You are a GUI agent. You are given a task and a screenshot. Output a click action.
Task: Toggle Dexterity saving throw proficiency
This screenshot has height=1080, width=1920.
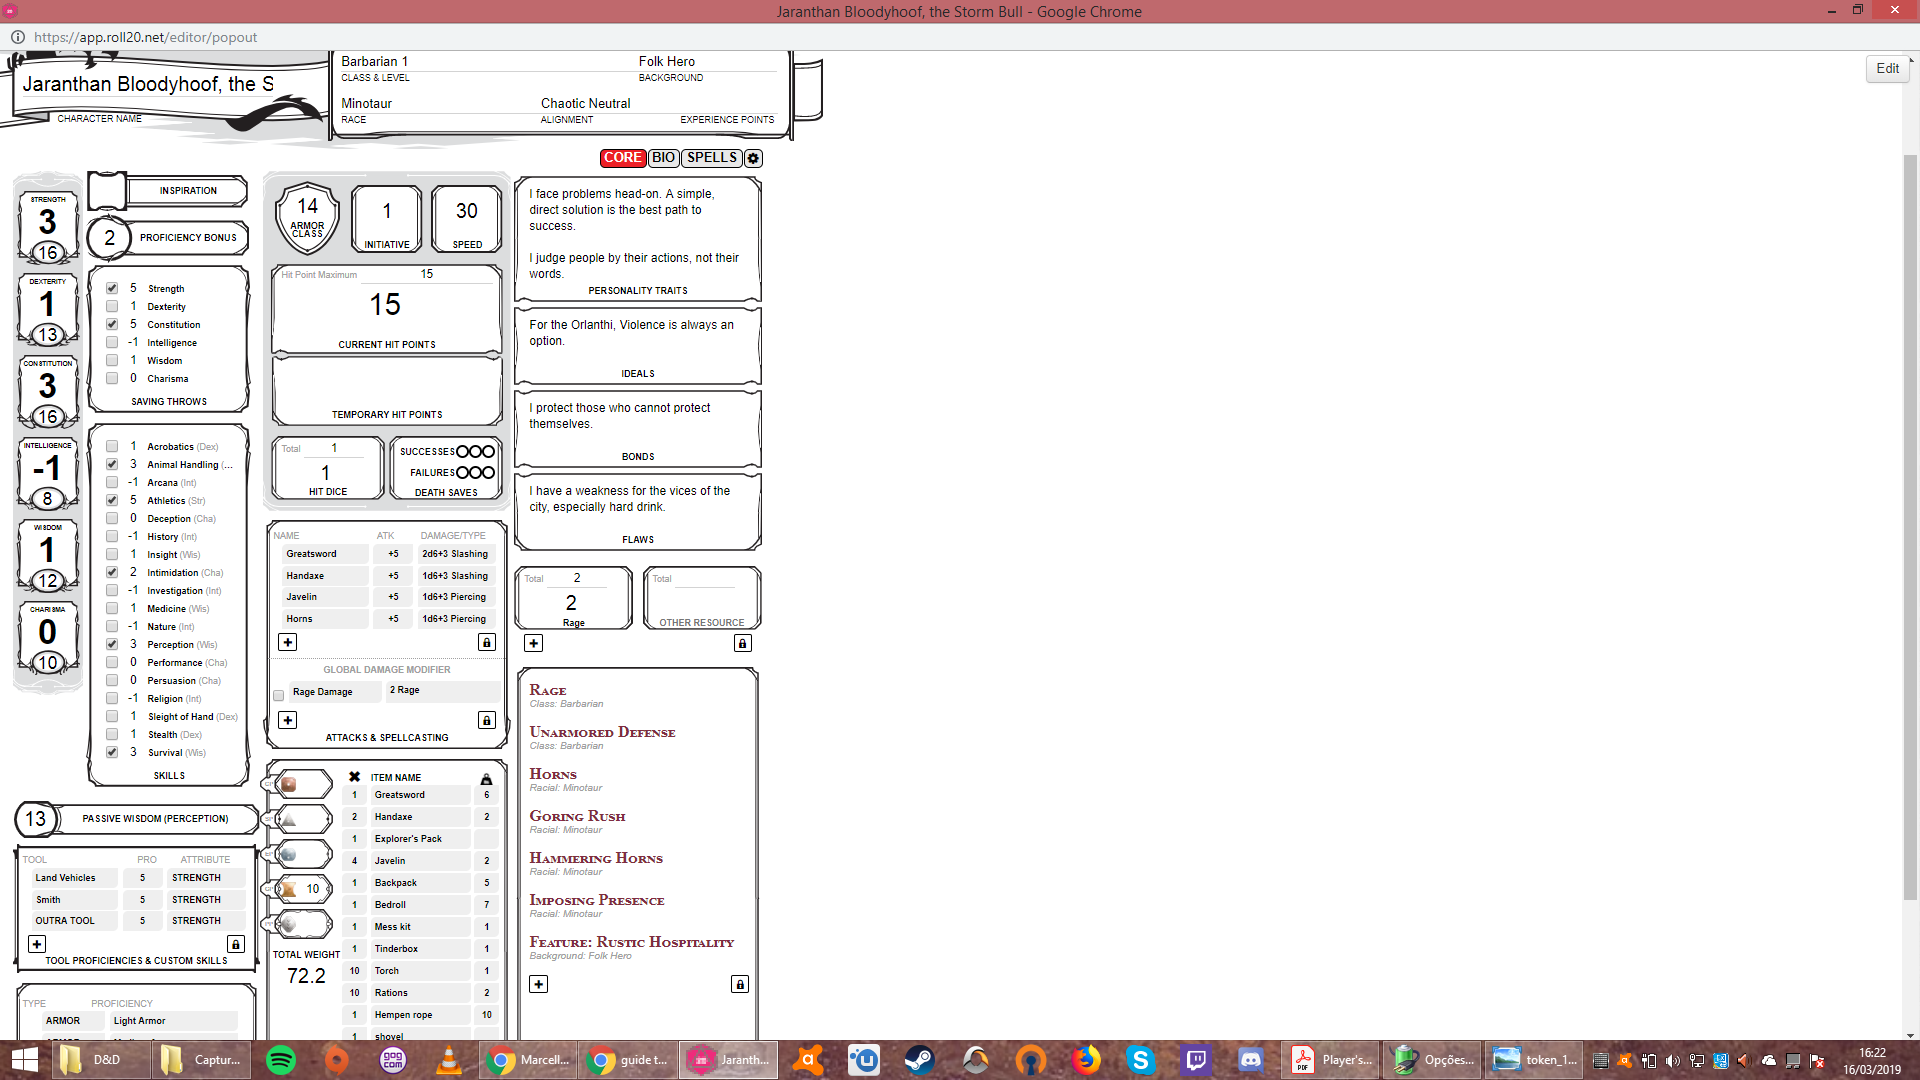pyautogui.click(x=112, y=307)
